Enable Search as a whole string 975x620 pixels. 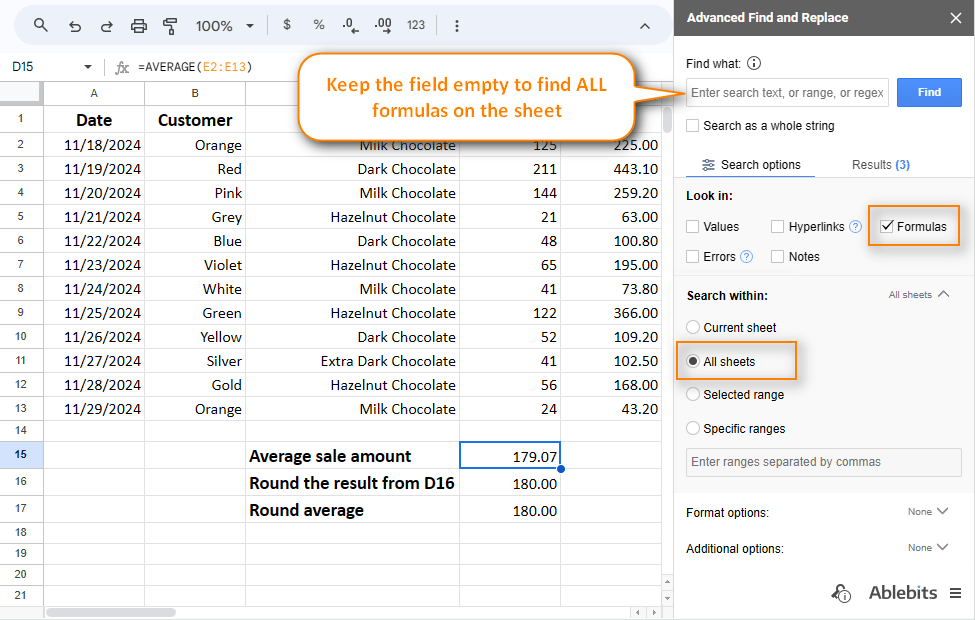pos(693,126)
